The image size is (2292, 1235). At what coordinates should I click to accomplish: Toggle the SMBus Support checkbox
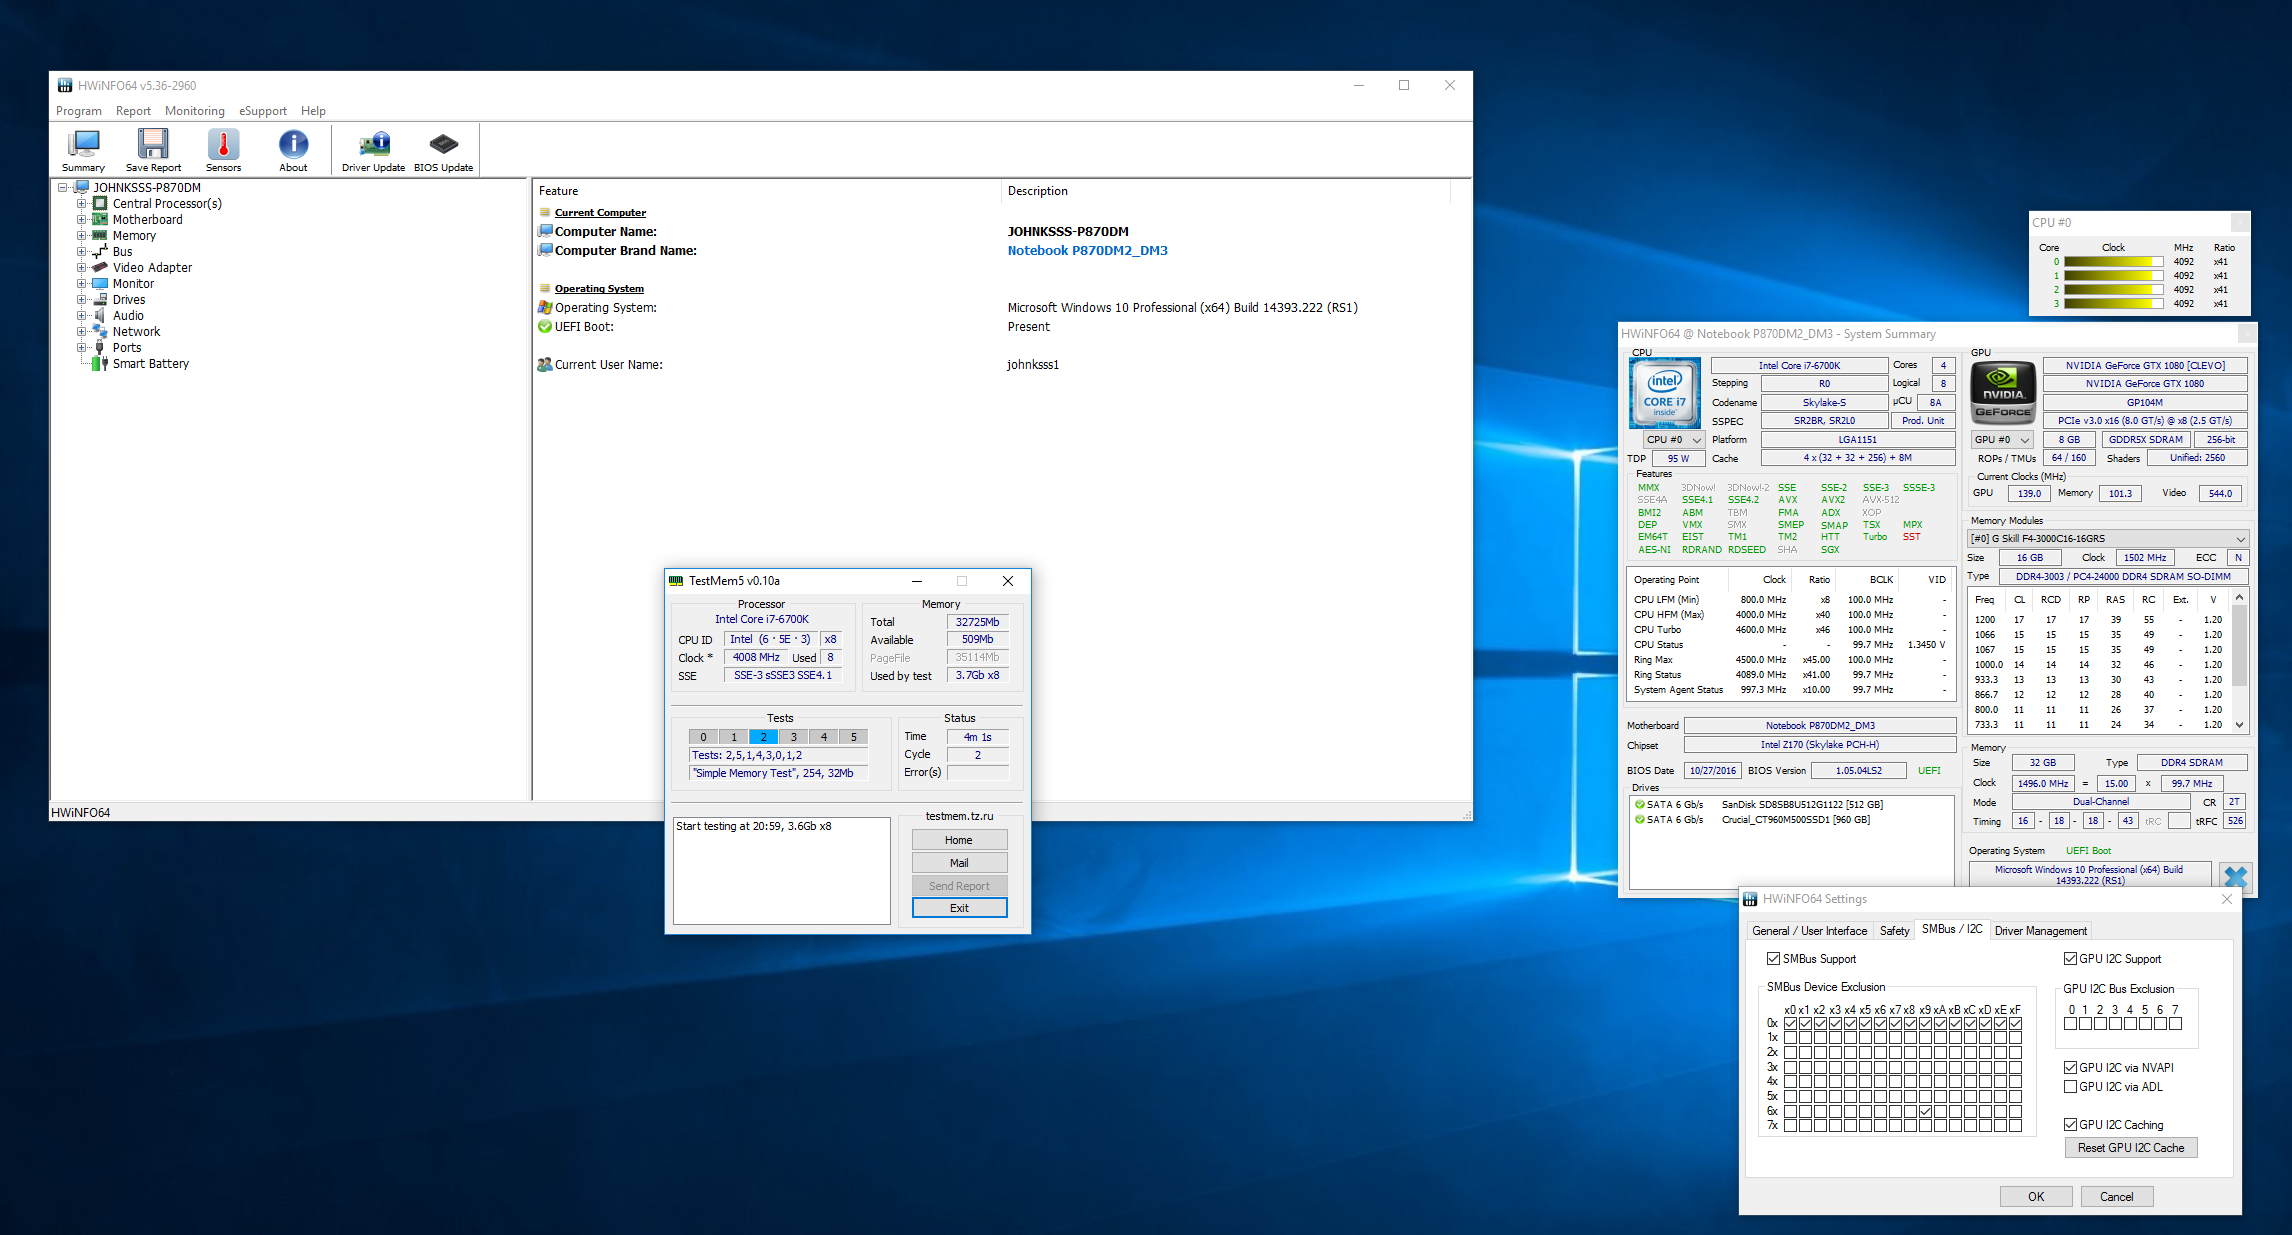1773,958
